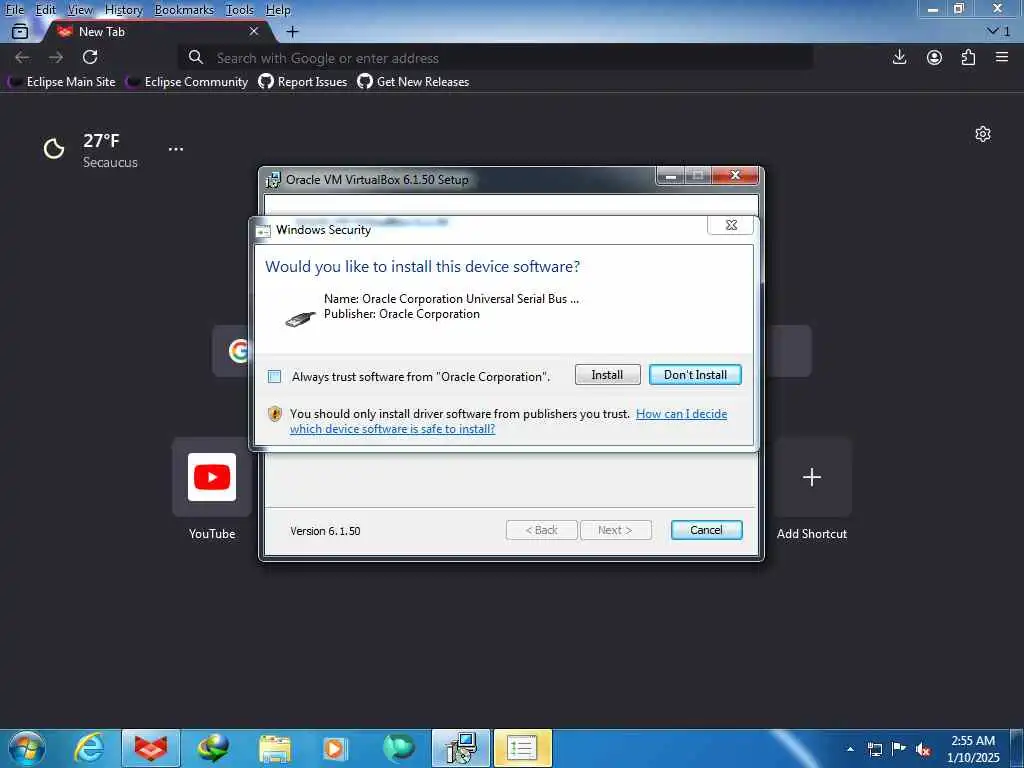1024x768 pixels.
Task: Reload the current page
Action: pos(90,57)
